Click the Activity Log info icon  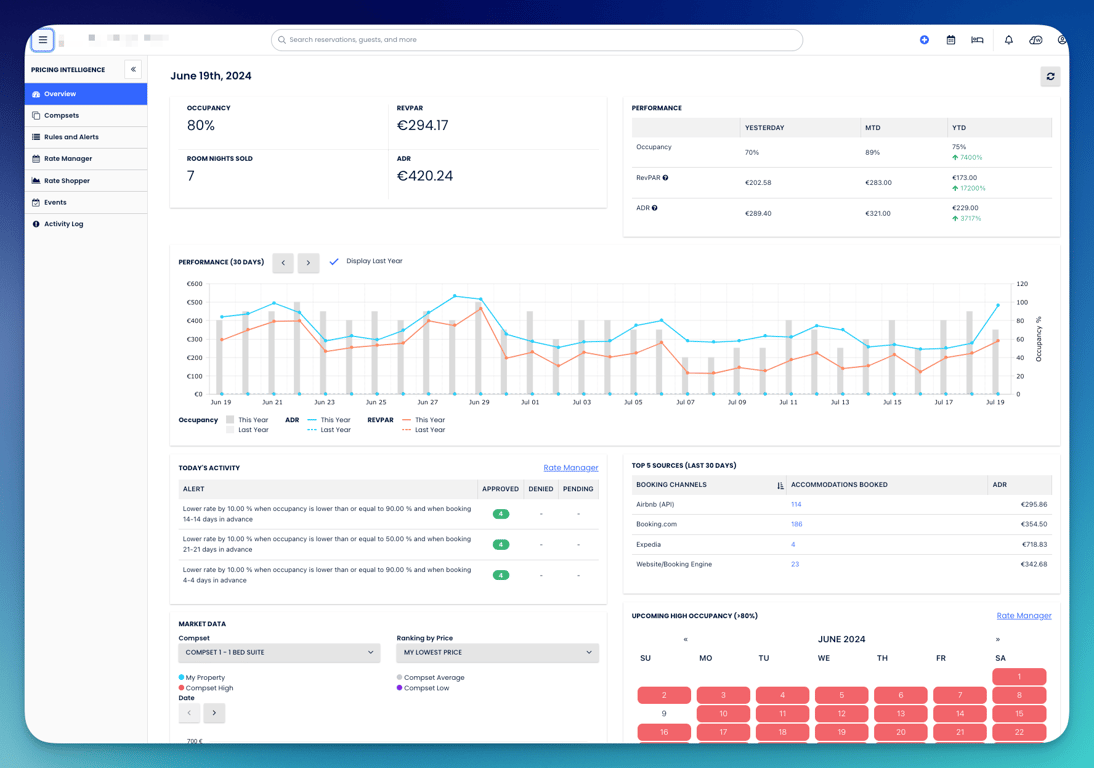coord(36,224)
